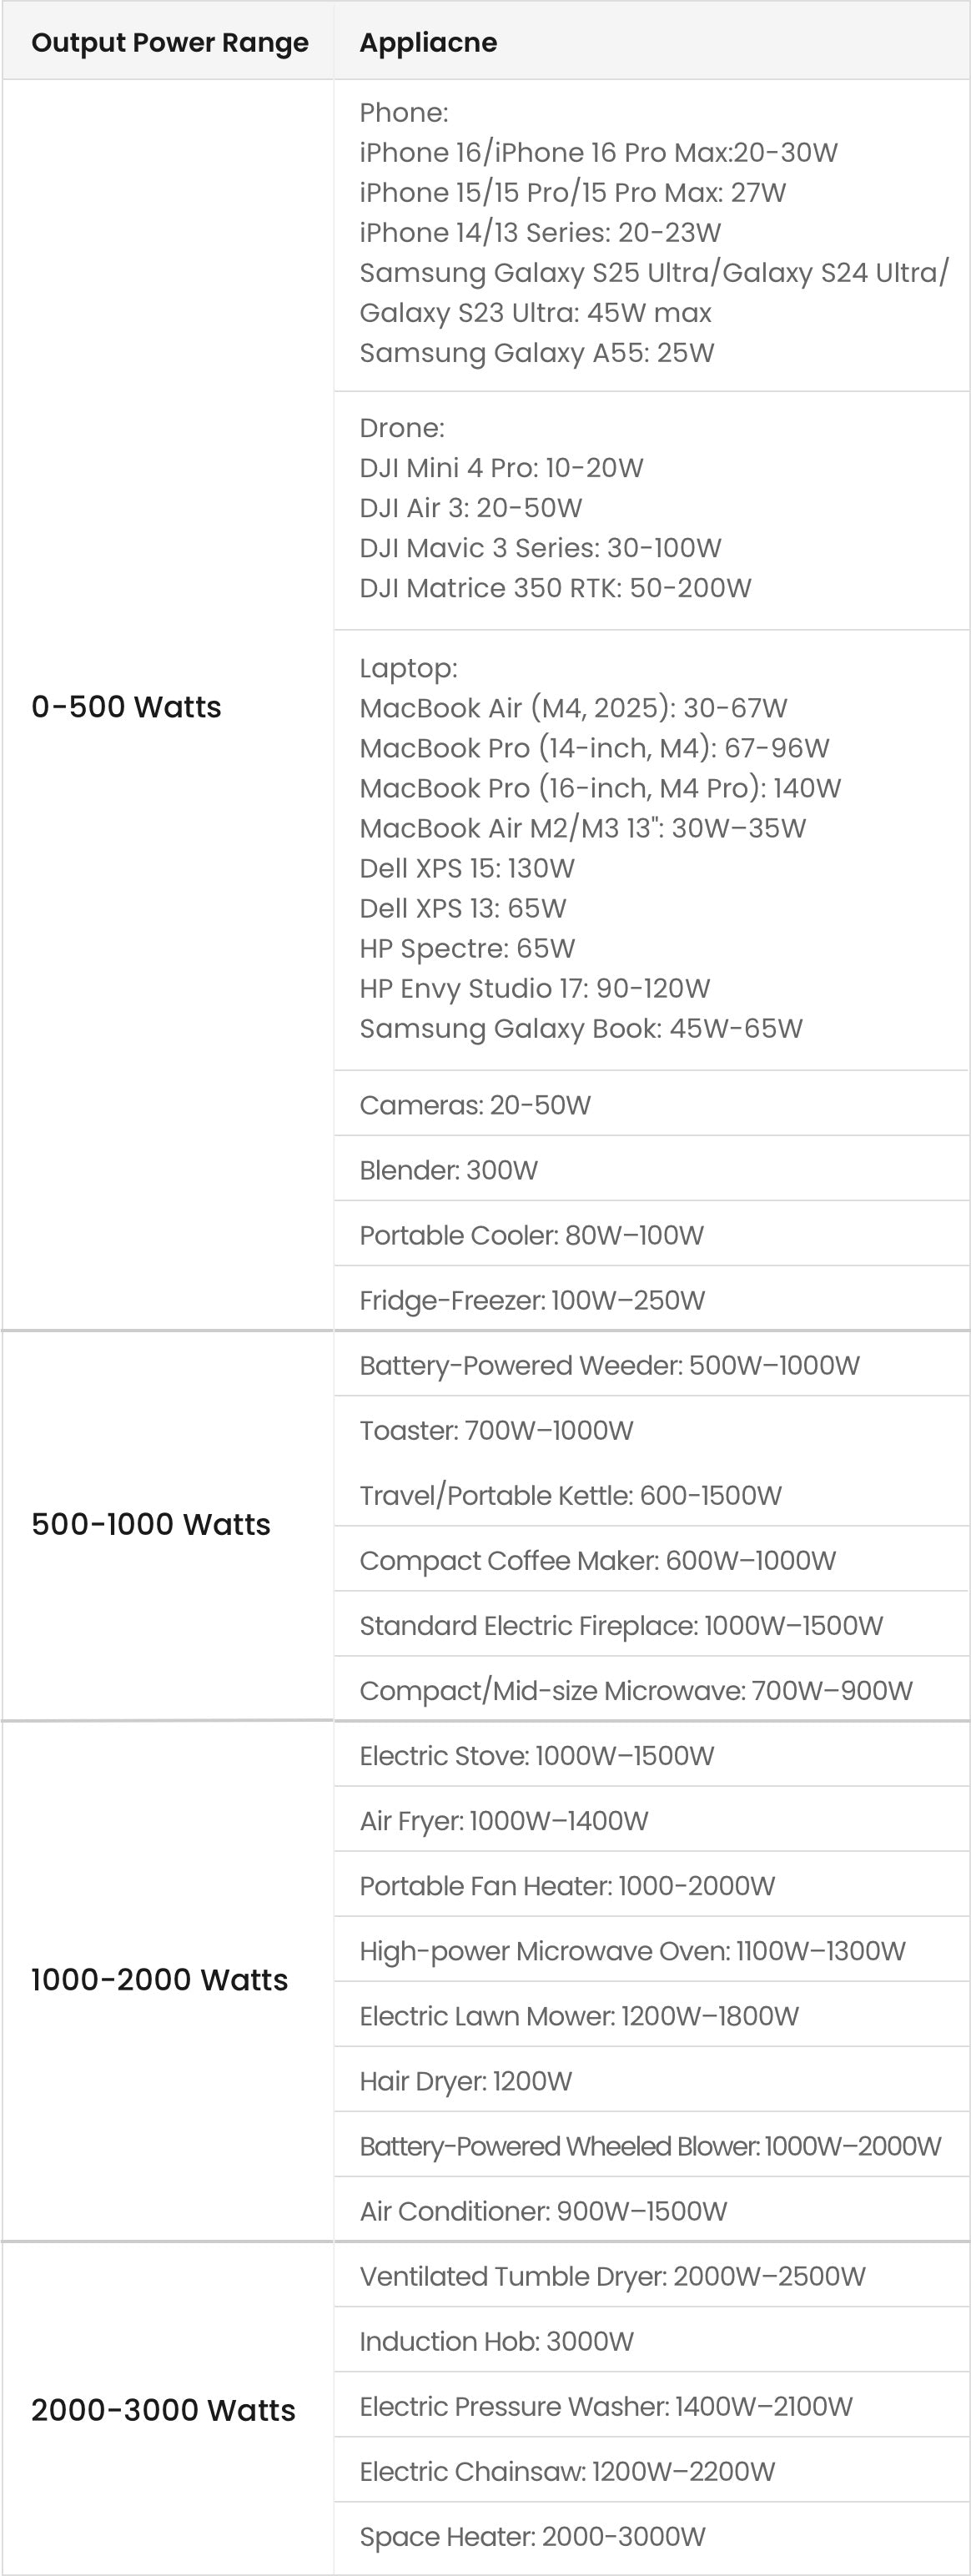Click the Output Power Range column header

[x=170, y=43]
